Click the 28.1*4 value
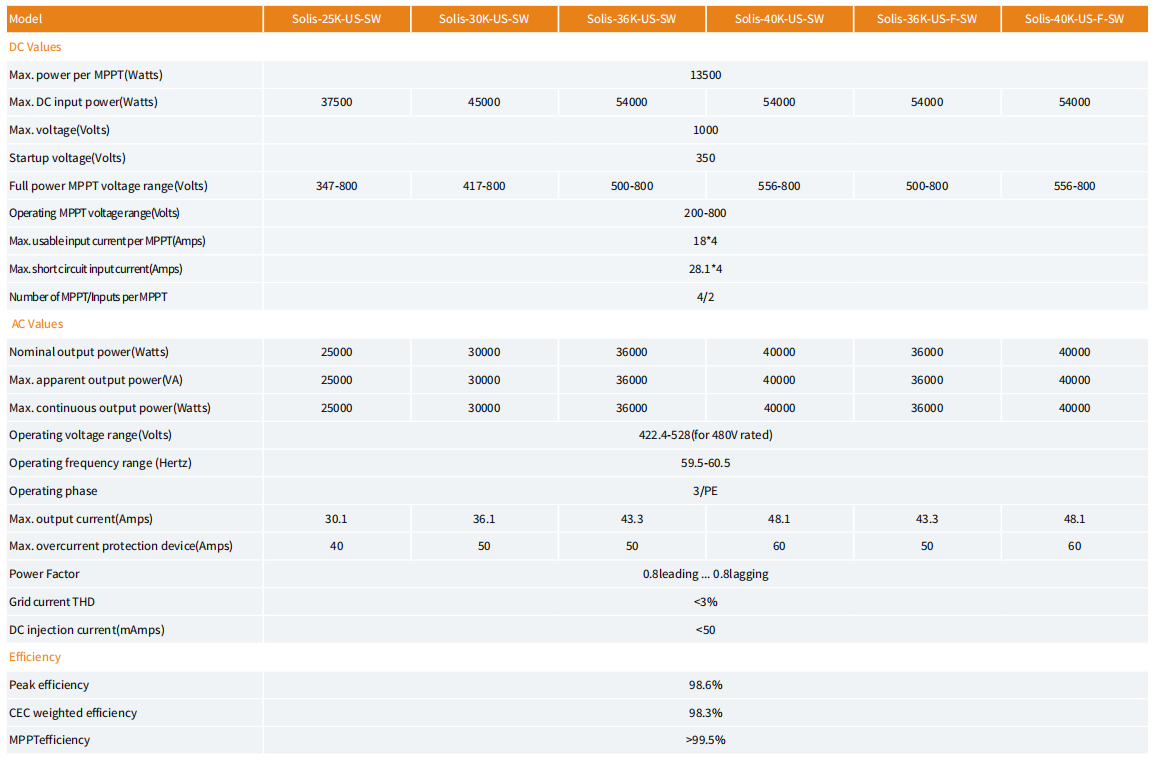Screen dimensions: 1160x760 [x=705, y=269]
